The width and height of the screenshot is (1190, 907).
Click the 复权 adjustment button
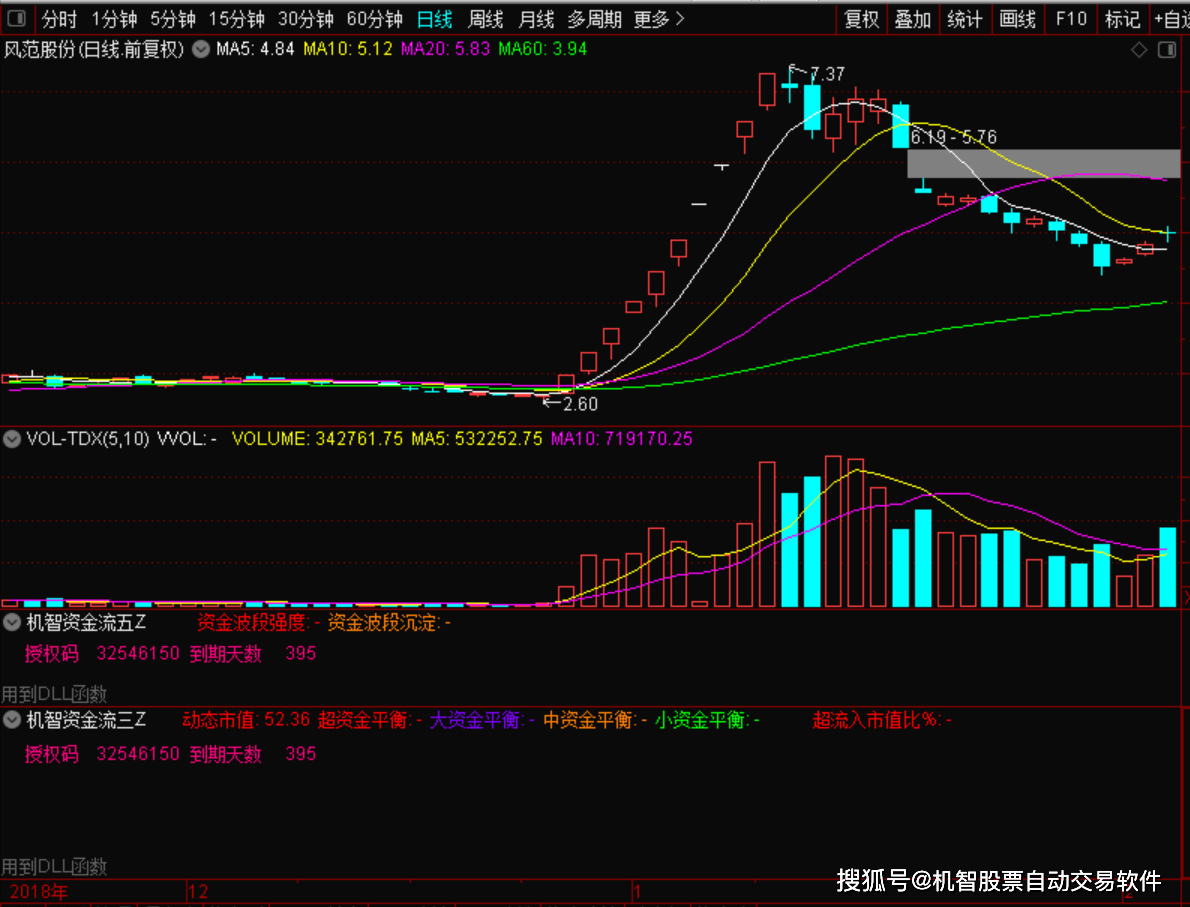[x=861, y=19]
